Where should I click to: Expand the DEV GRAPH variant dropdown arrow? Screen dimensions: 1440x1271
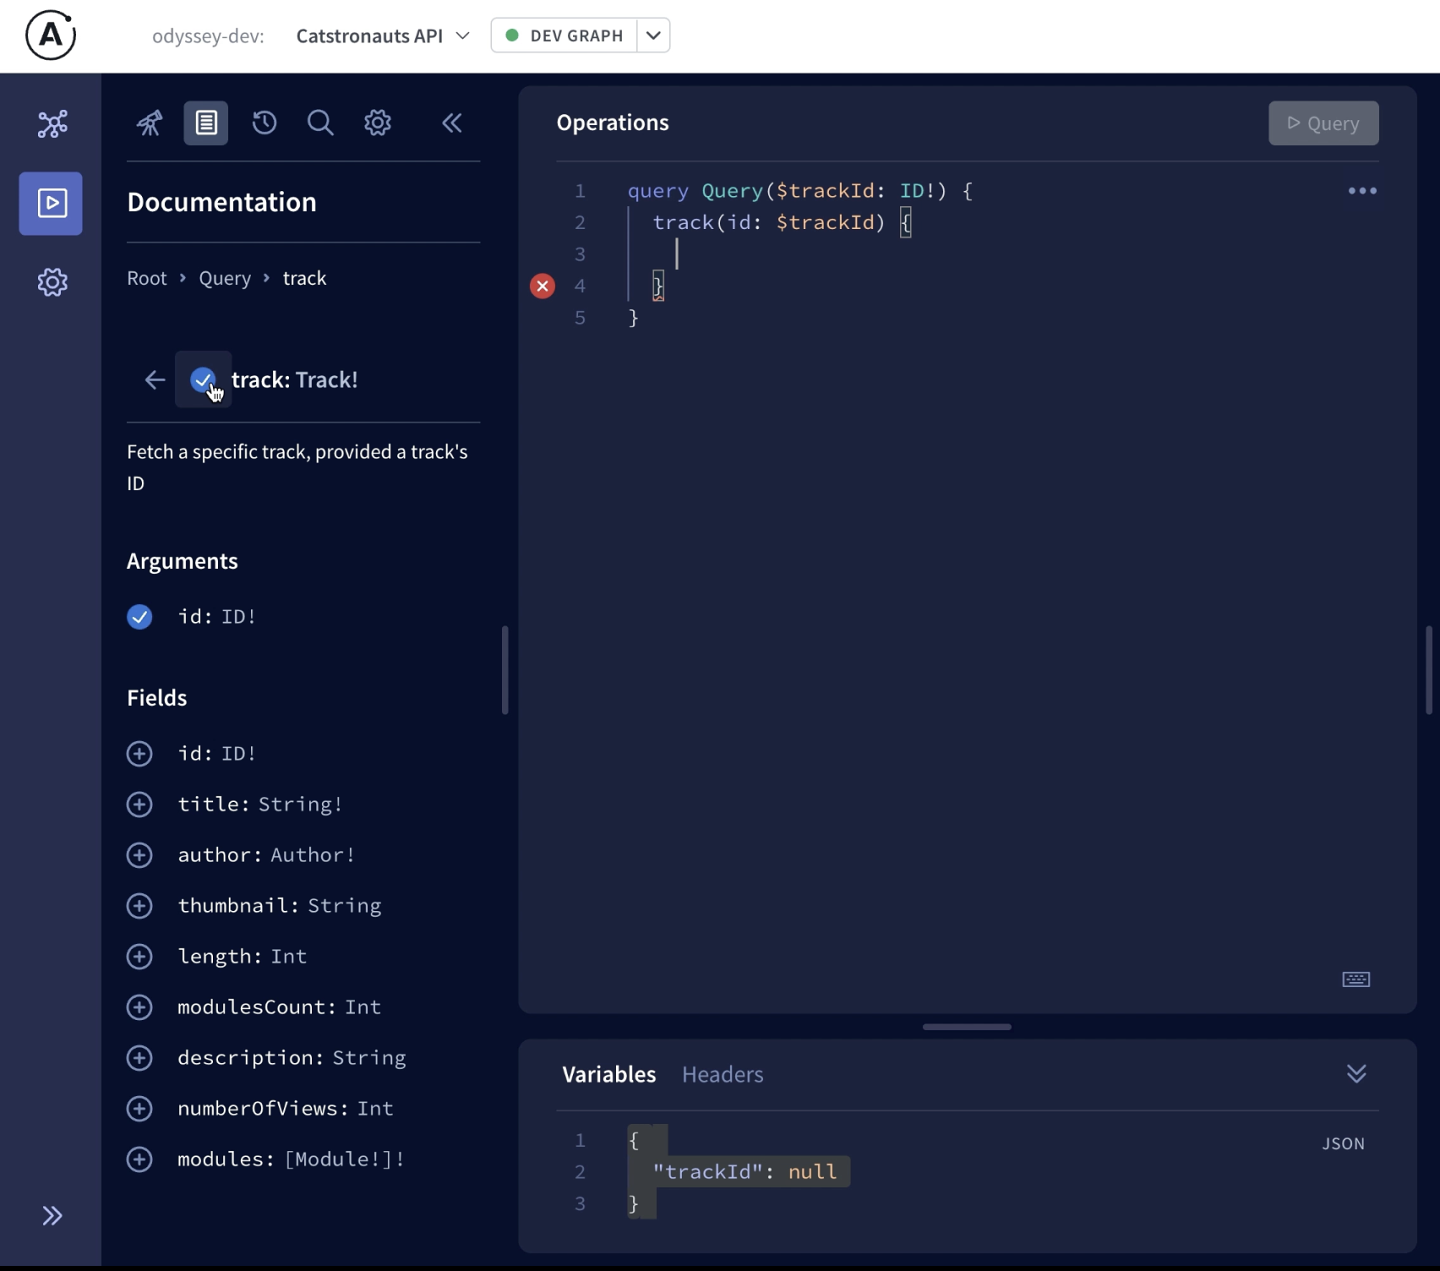point(653,36)
